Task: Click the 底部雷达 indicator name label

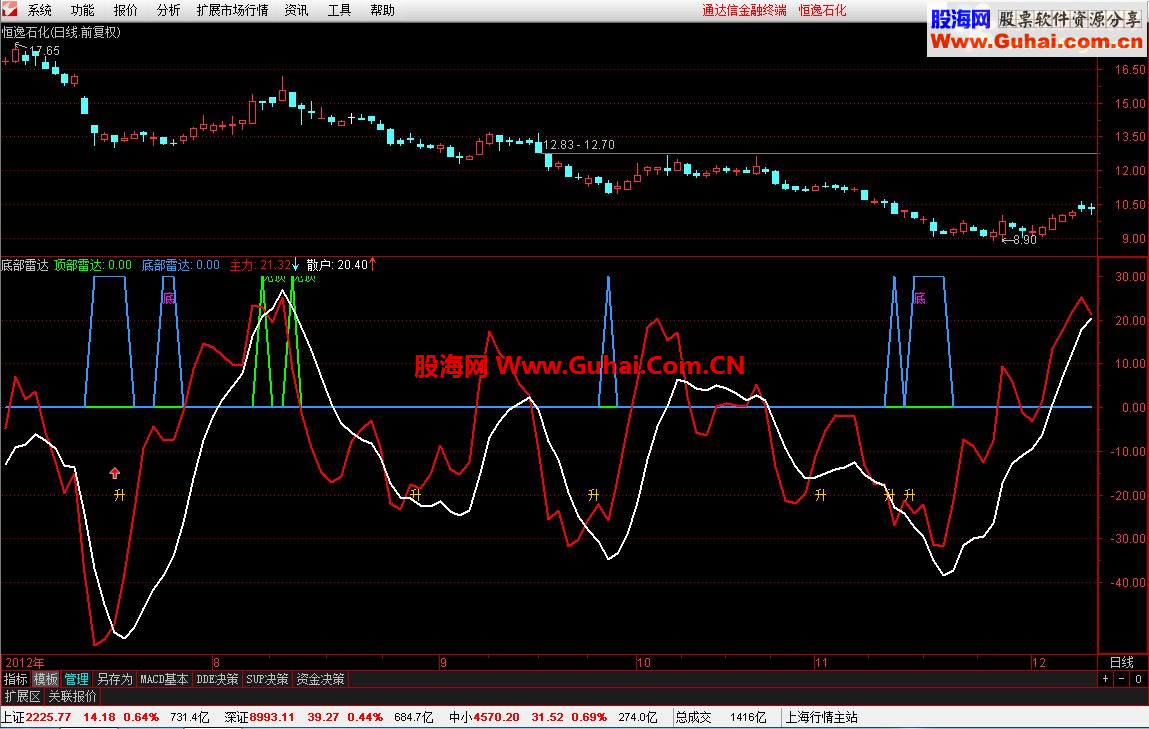Action: (x=25, y=265)
